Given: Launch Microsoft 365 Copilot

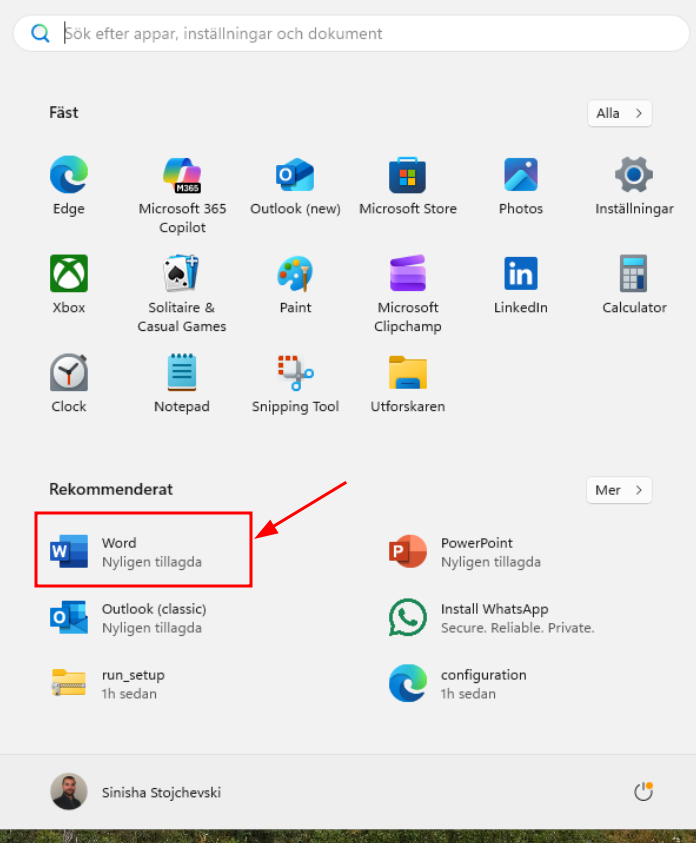Looking at the screenshot, I should [x=182, y=176].
